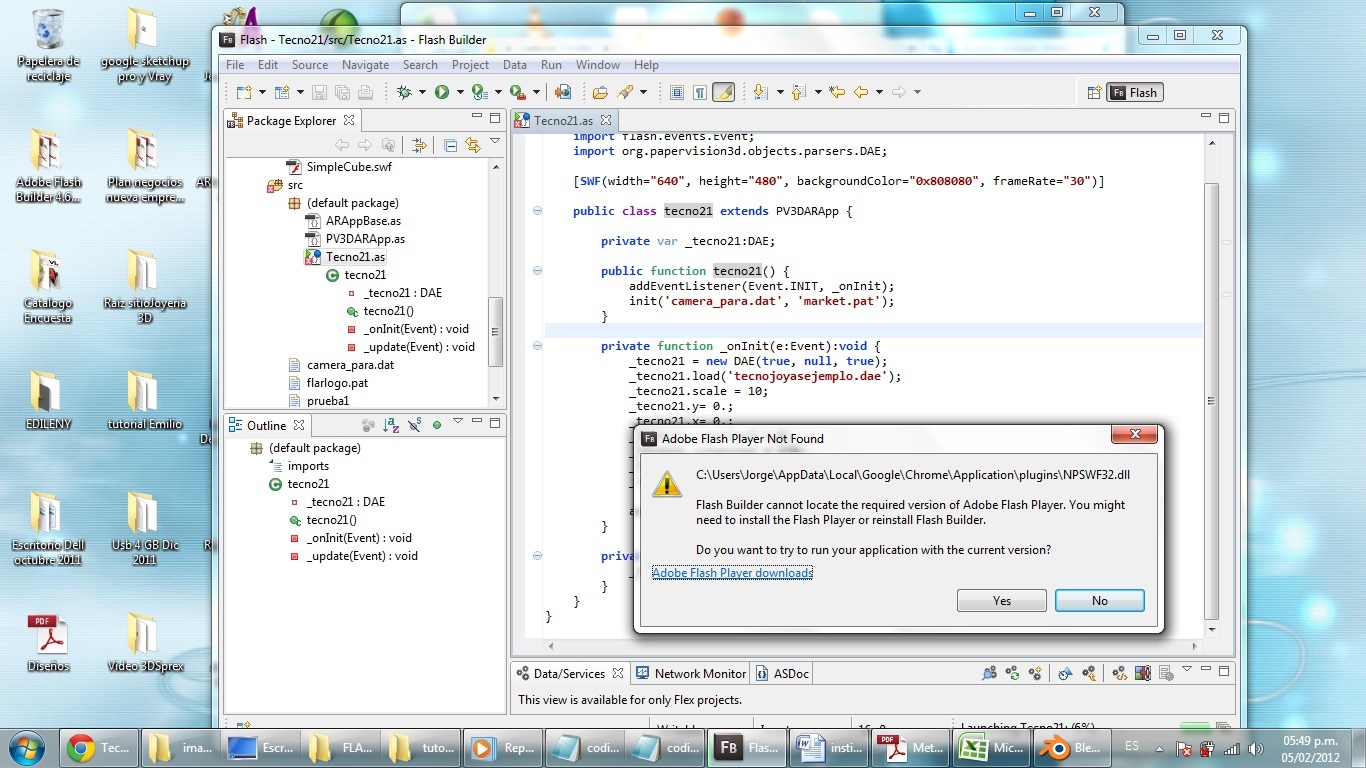Open the Navigate menu
This screenshot has width=1366, height=768.
point(365,64)
